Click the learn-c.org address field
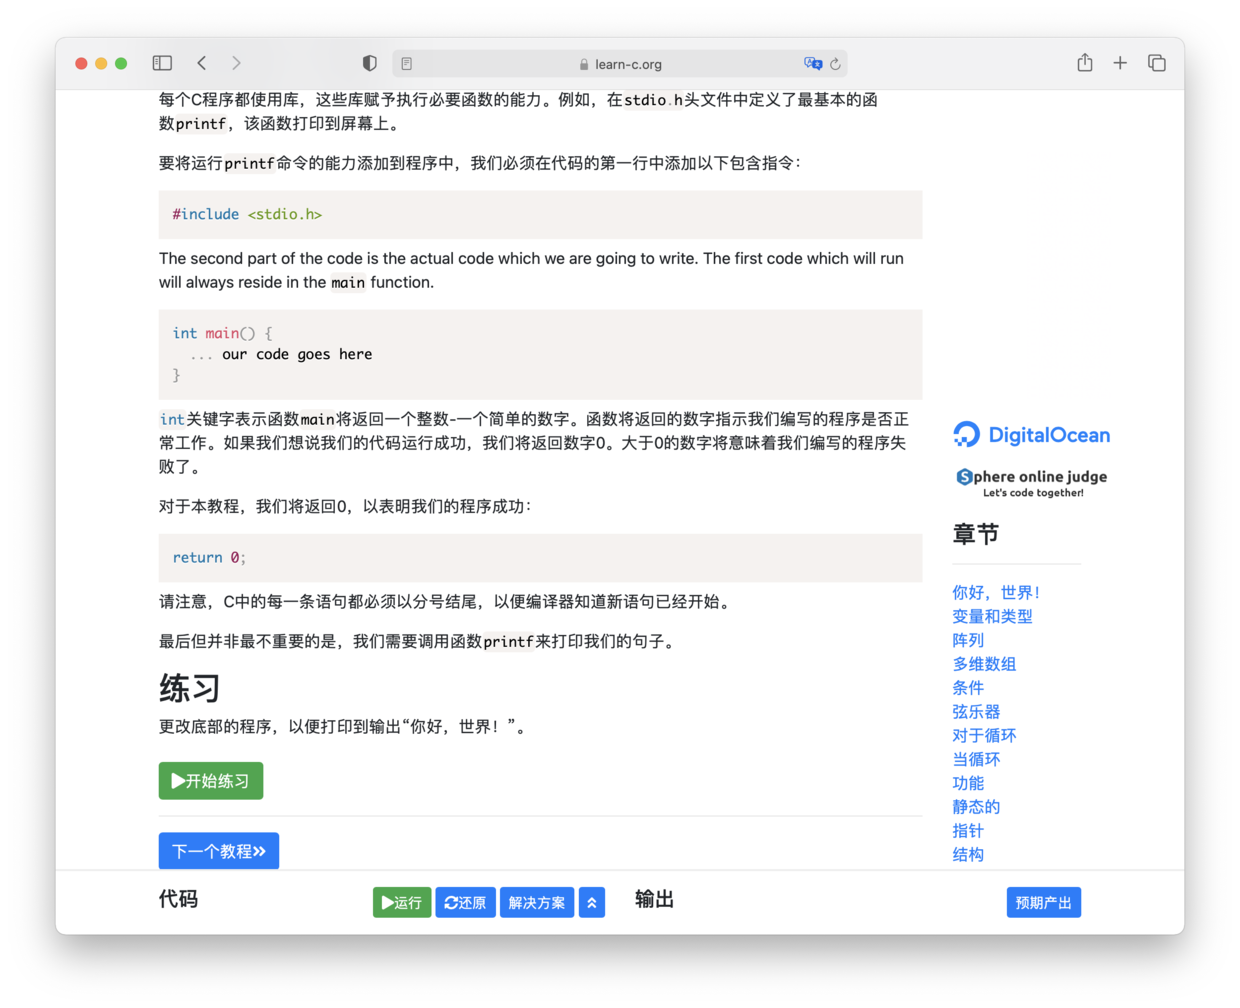Image resolution: width=1240 pixels, height=1008 pixels. click(620, 64)
